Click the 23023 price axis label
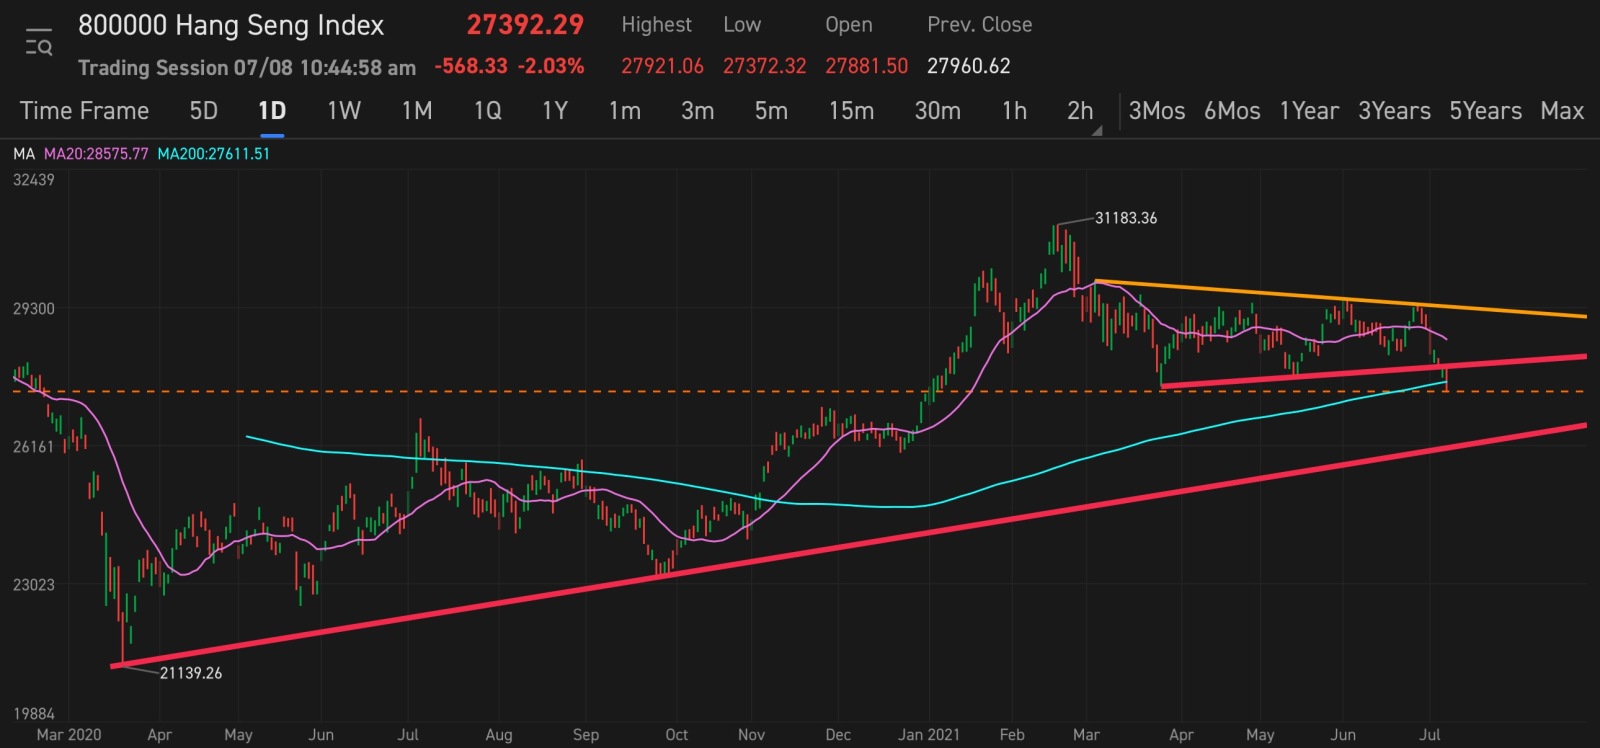The image size is (1600, 748). [x=34, y=585]
